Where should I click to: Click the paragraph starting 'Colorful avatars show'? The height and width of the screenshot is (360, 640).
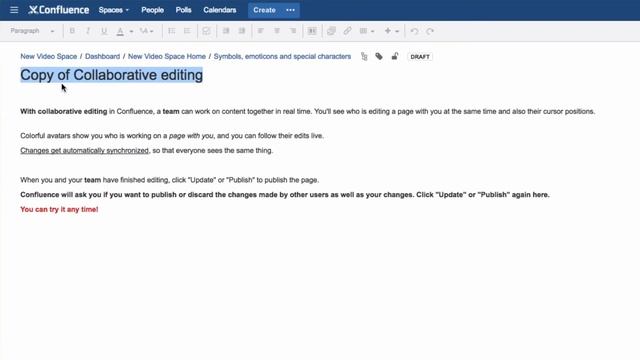coord(172,136)
